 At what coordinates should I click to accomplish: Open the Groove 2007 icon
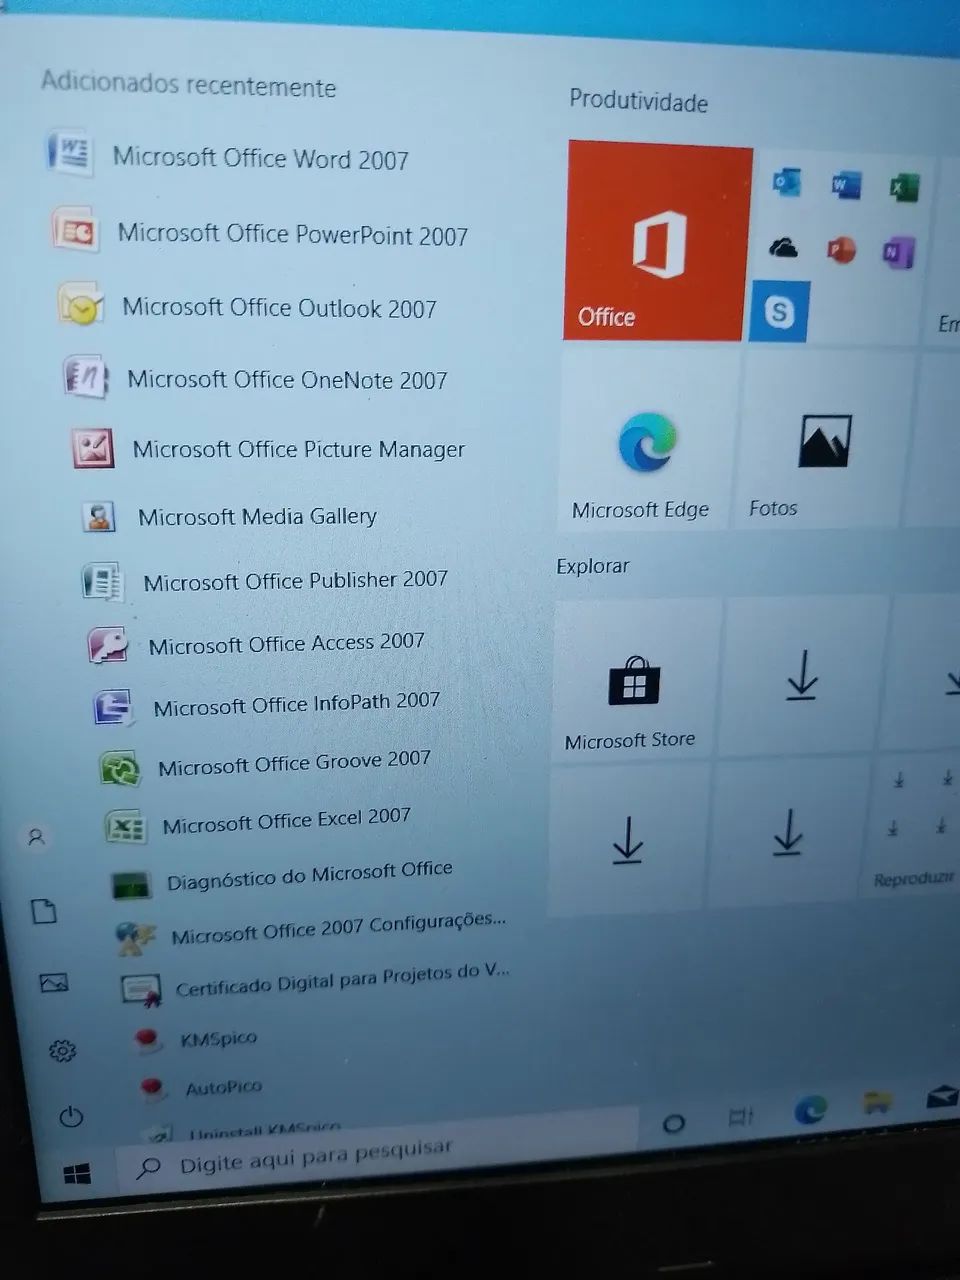pos(120,768)
